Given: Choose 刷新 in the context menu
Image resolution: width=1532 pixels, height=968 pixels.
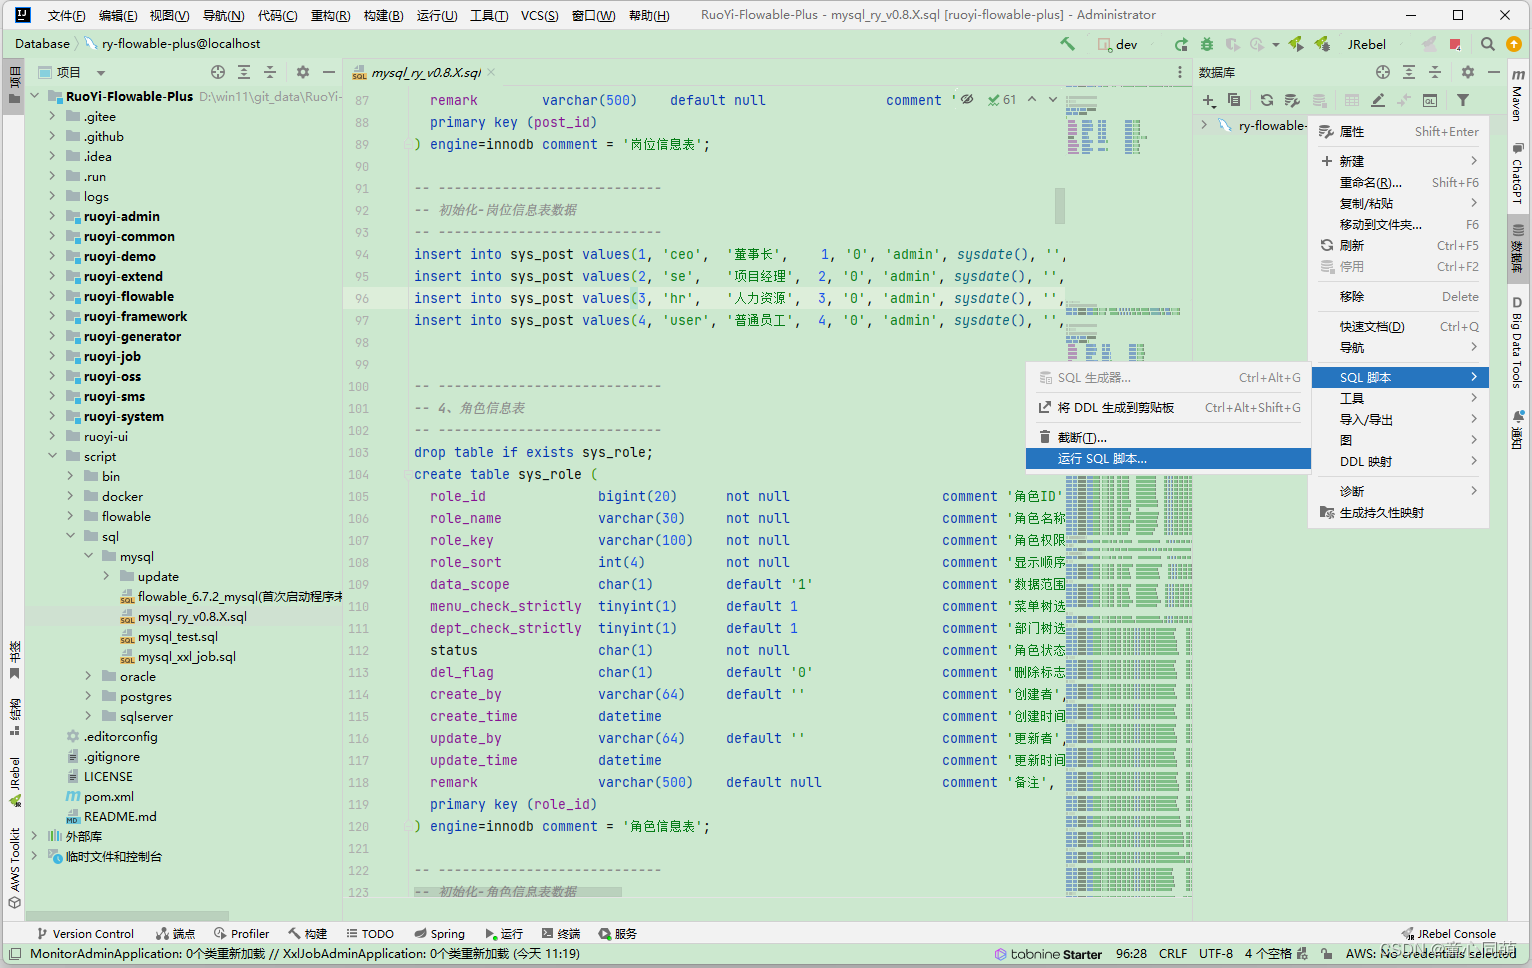Looking at the screenshot, I should 1399,245.
